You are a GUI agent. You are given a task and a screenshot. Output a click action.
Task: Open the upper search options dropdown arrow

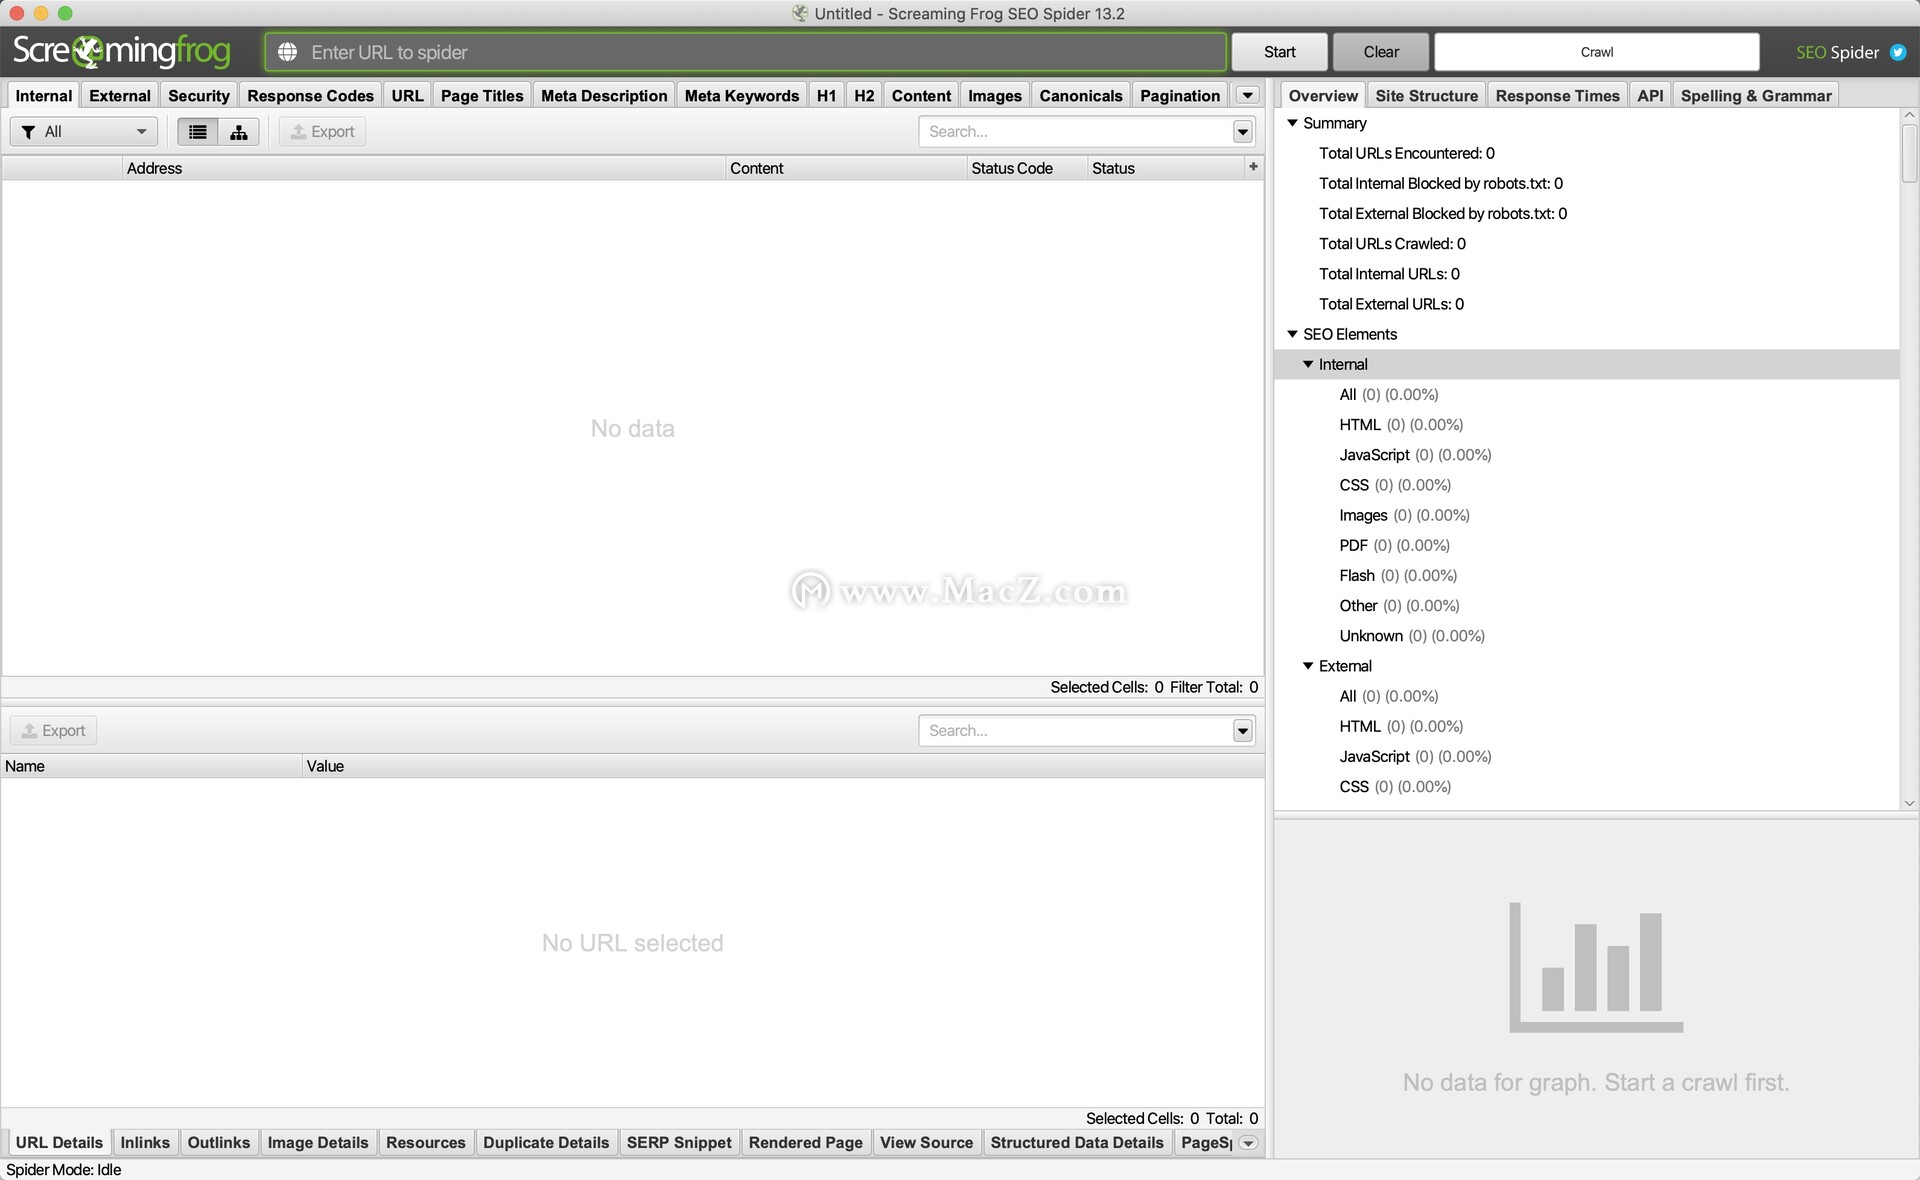pos(1242,132)
